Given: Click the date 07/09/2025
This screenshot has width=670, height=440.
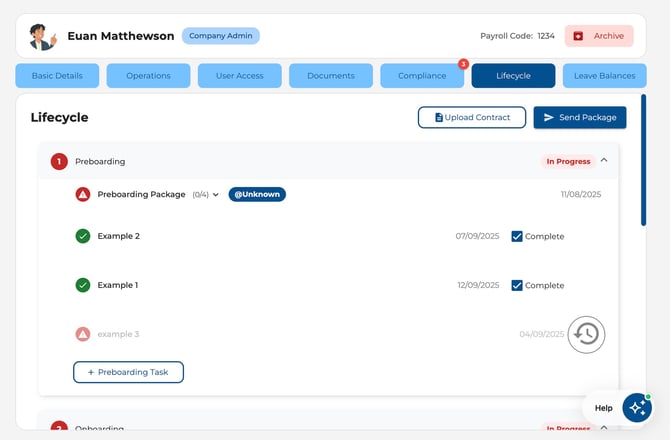Looking at the screenshot, I should tap(477, 236).
